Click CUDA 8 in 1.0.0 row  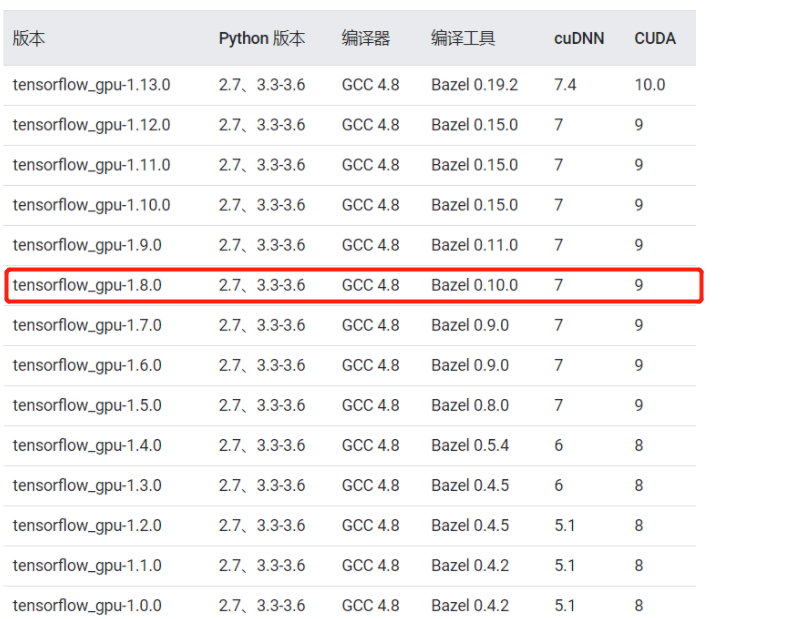pos(639,605)
